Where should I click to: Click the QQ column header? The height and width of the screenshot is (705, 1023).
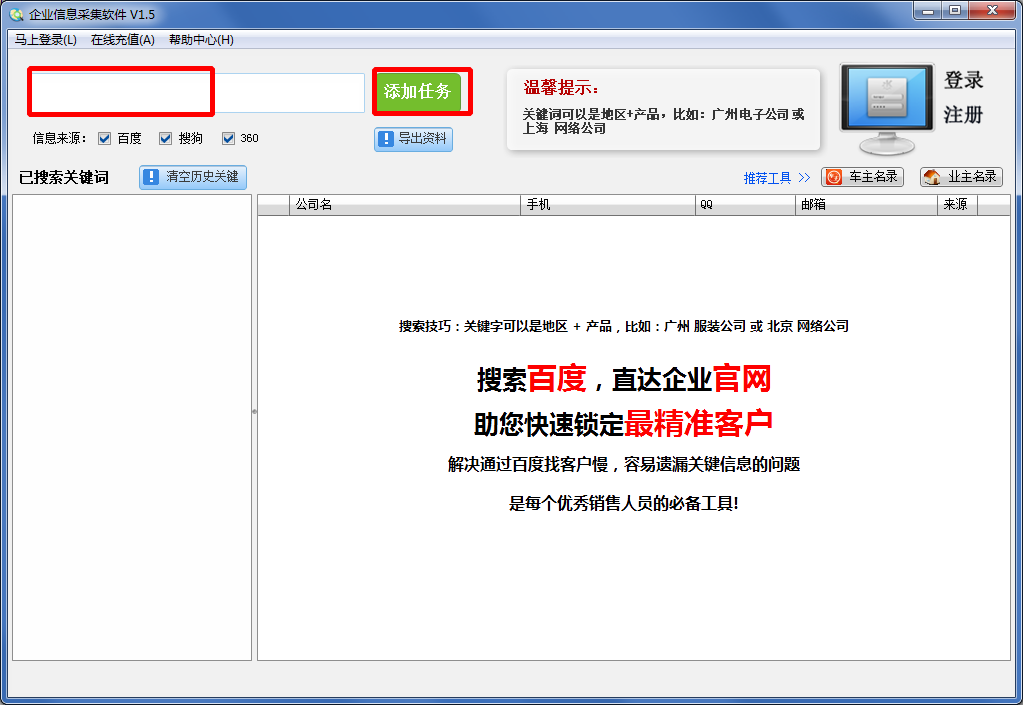coord(745,205)
